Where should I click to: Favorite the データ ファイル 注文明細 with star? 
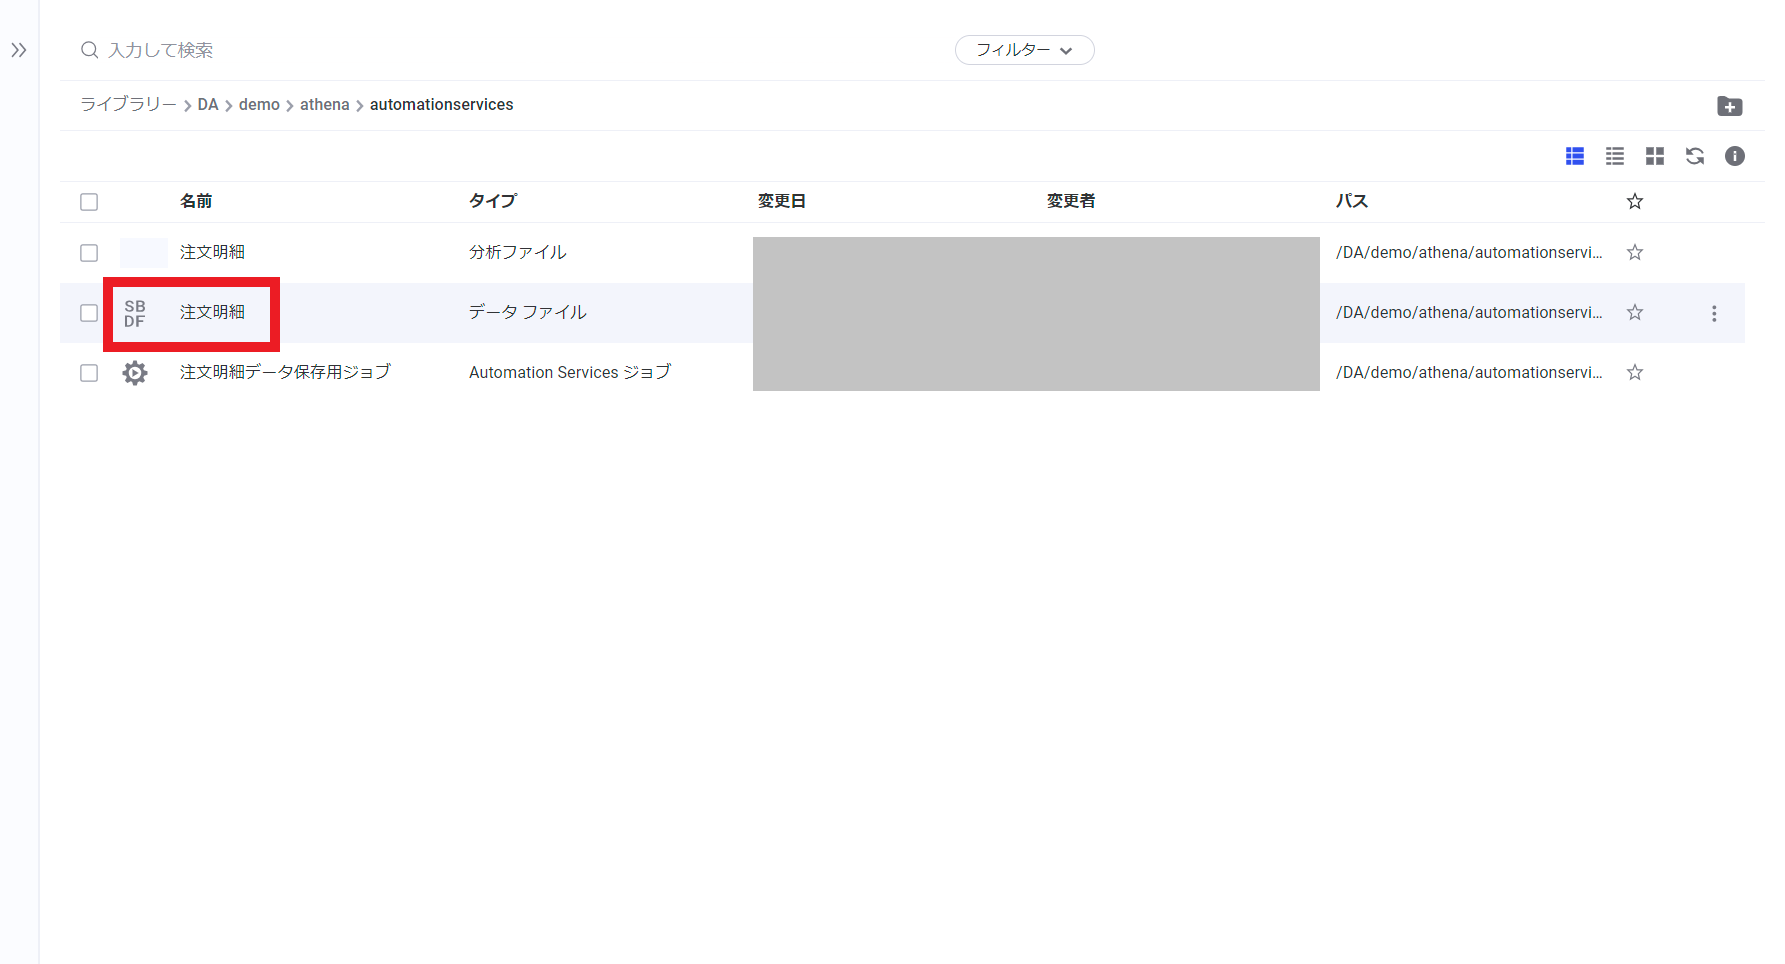1635,312
